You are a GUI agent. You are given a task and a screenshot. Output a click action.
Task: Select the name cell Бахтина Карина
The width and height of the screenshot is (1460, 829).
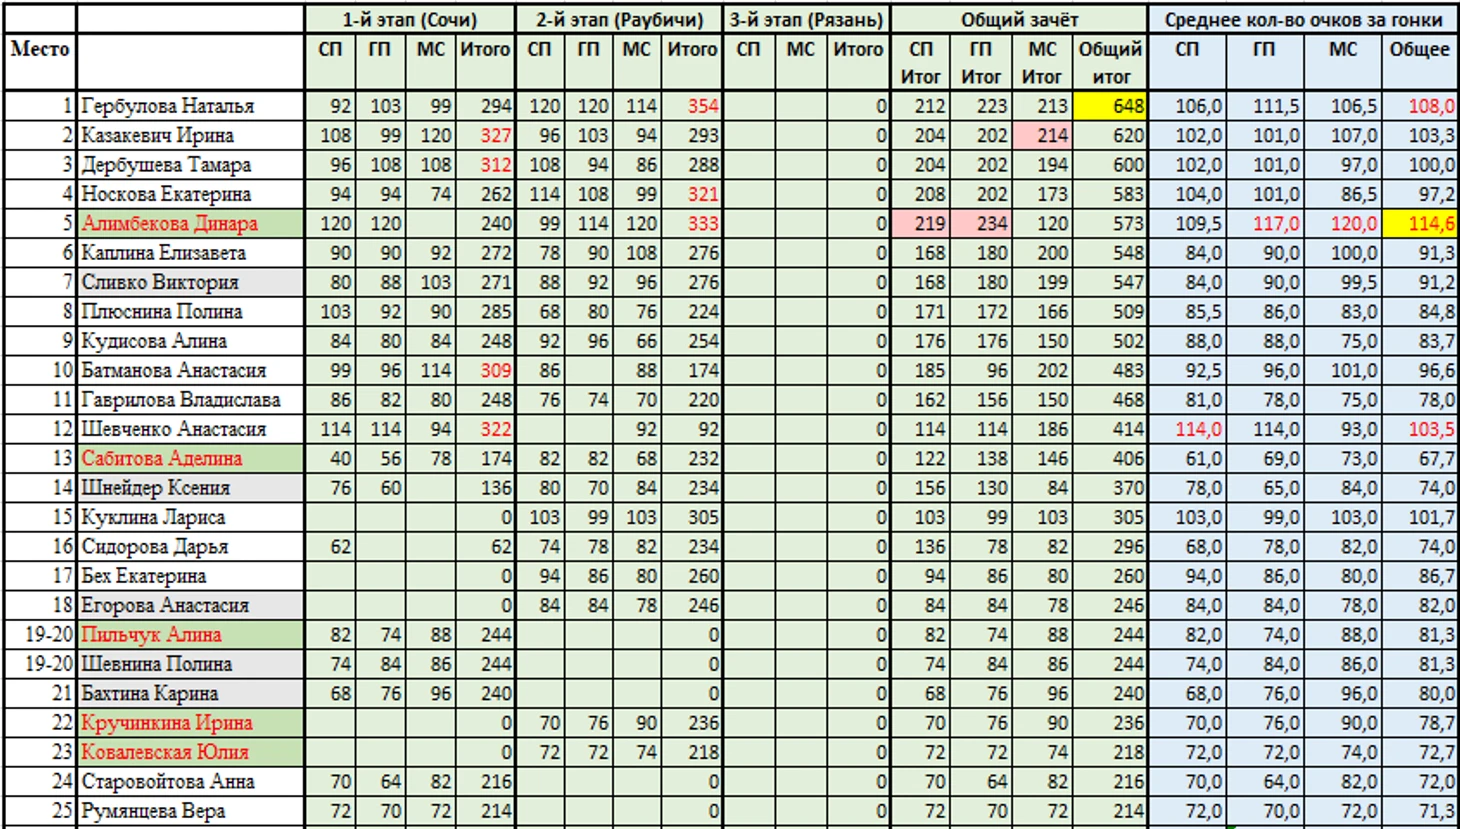[190, 693]
